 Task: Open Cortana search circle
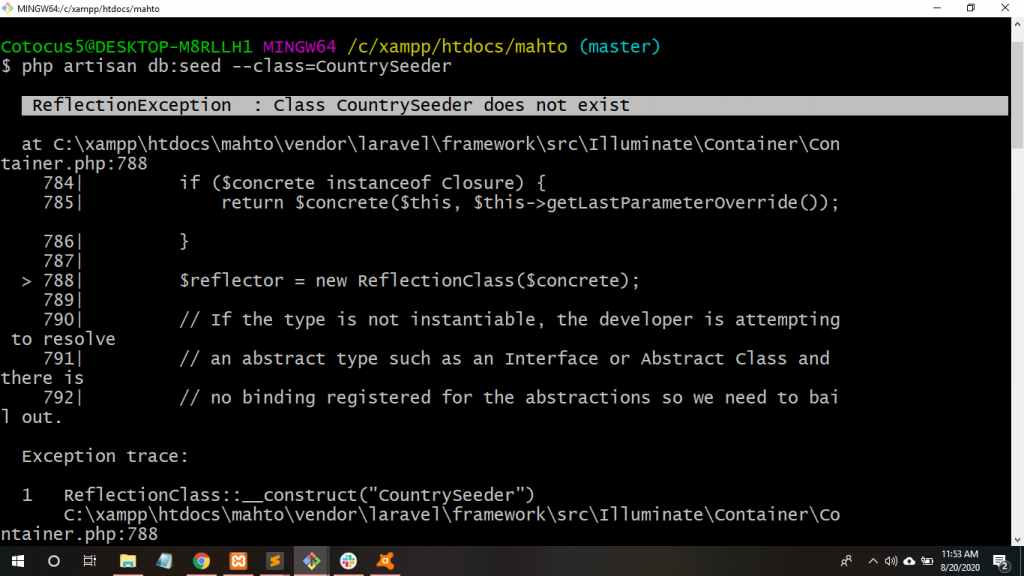pyautogui.click(x=54, y=561)
